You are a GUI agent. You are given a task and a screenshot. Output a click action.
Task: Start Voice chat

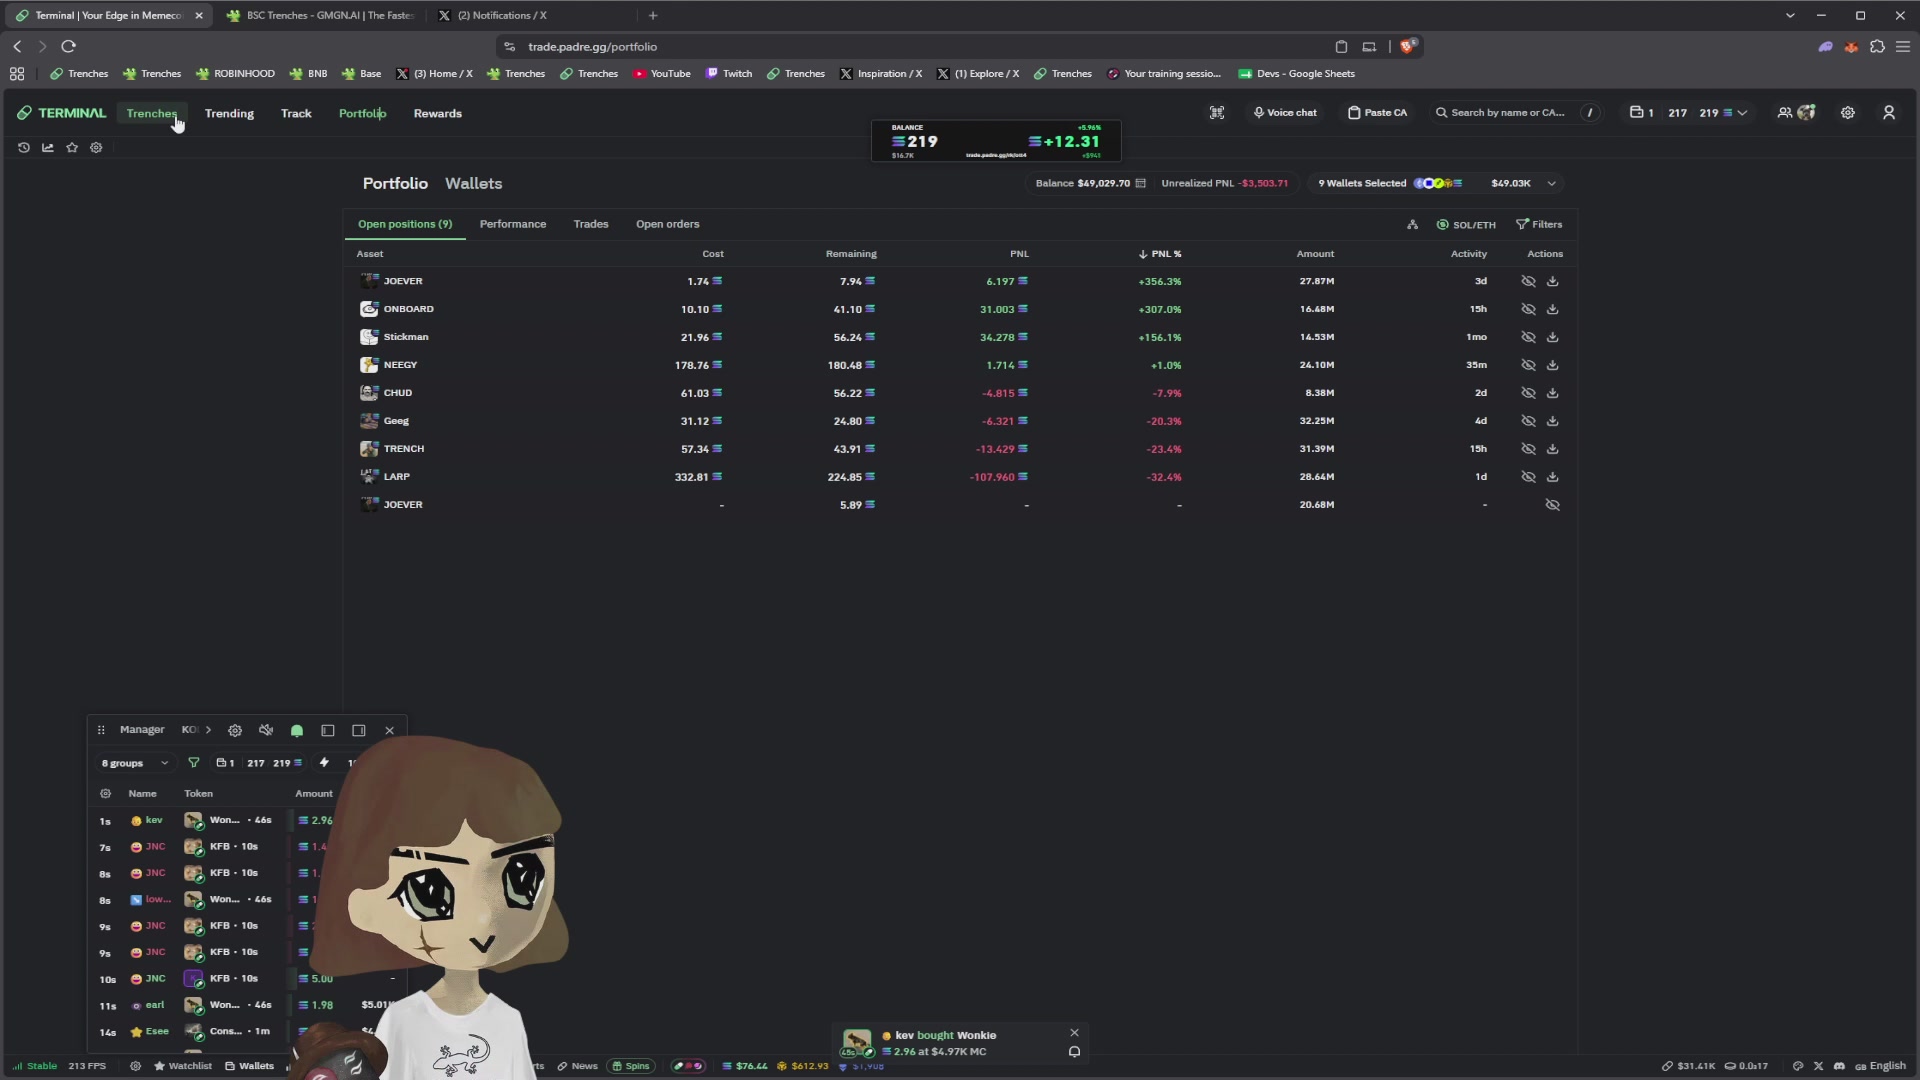click(x=1285, y=113)
